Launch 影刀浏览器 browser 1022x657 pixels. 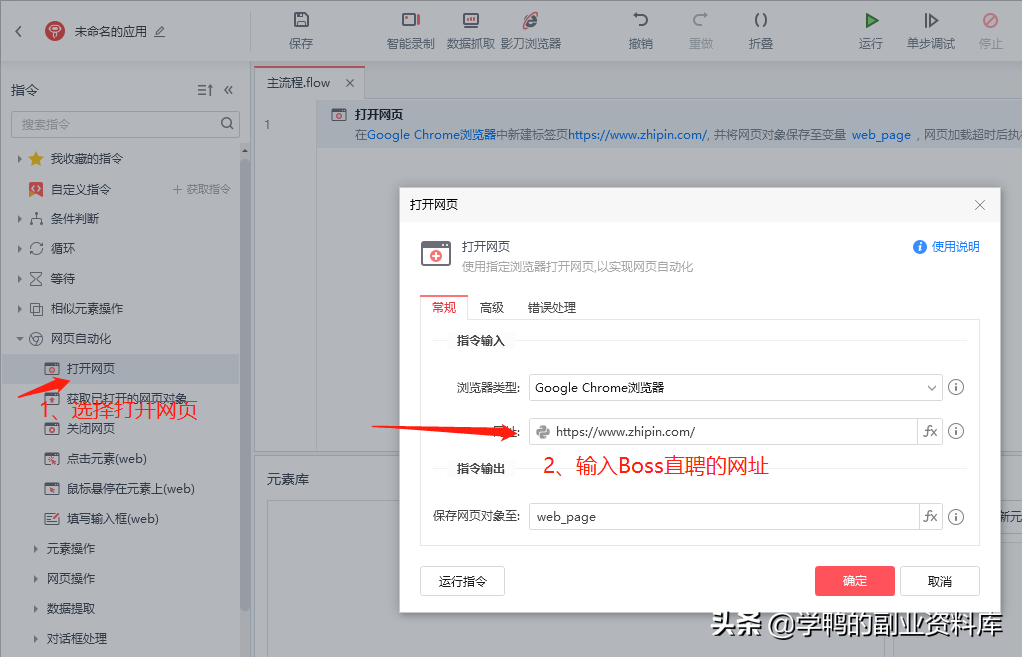coord(531,31)
